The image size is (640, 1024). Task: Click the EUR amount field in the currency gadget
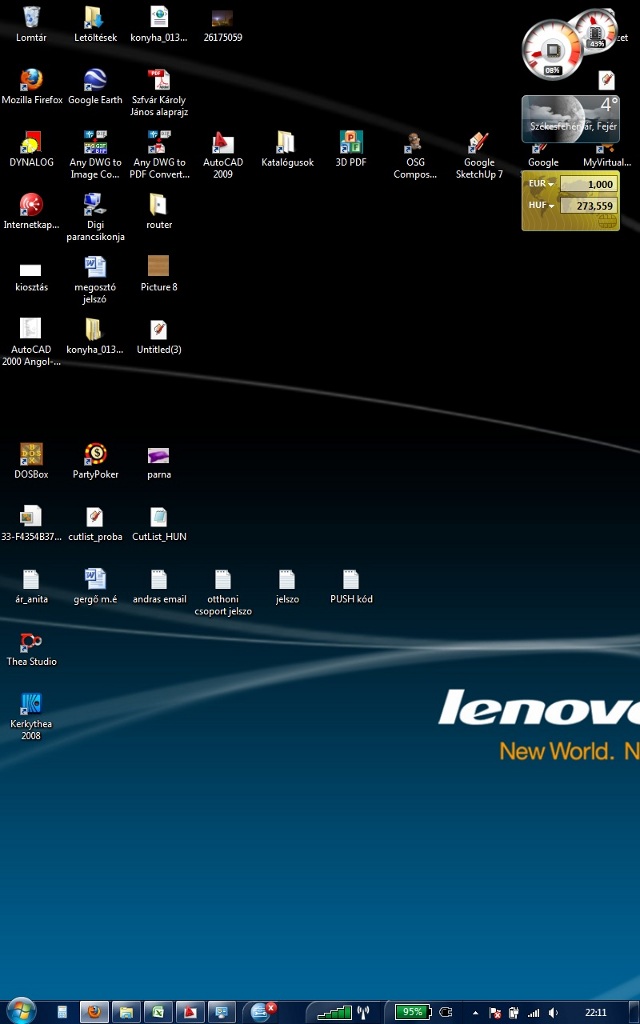point(588,184)
